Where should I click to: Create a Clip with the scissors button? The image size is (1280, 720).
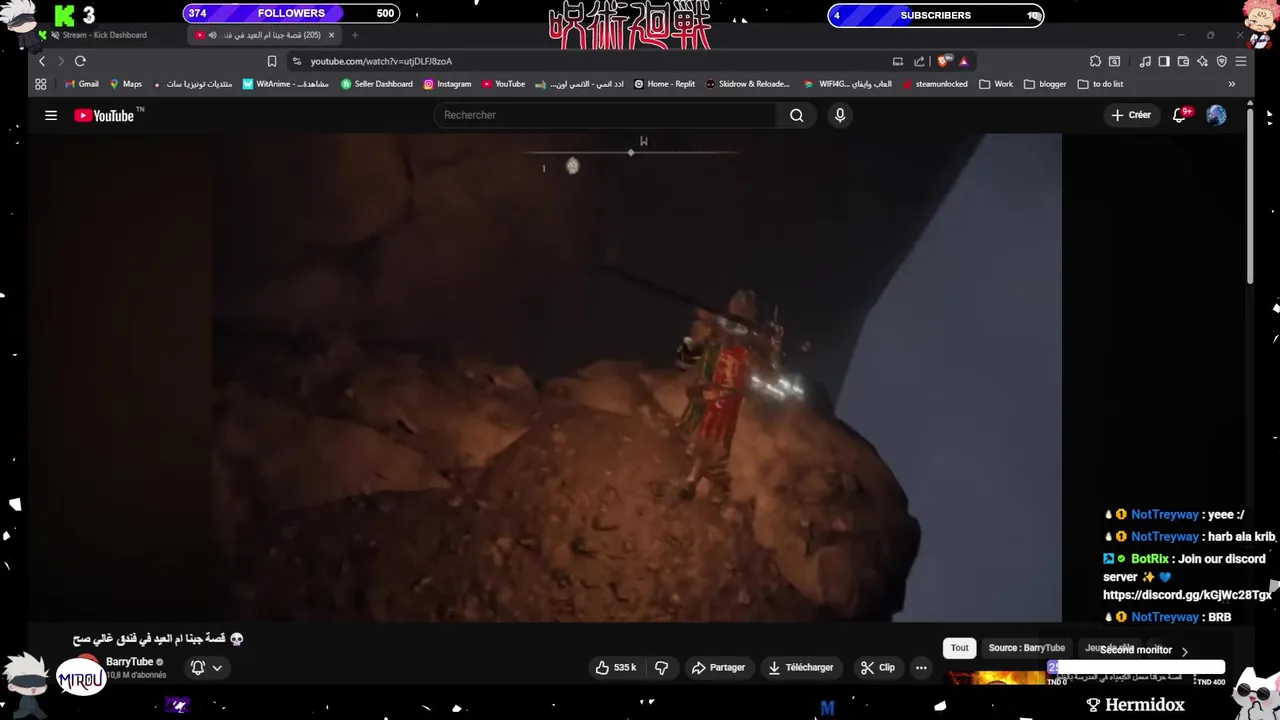[x=877, y=667]
